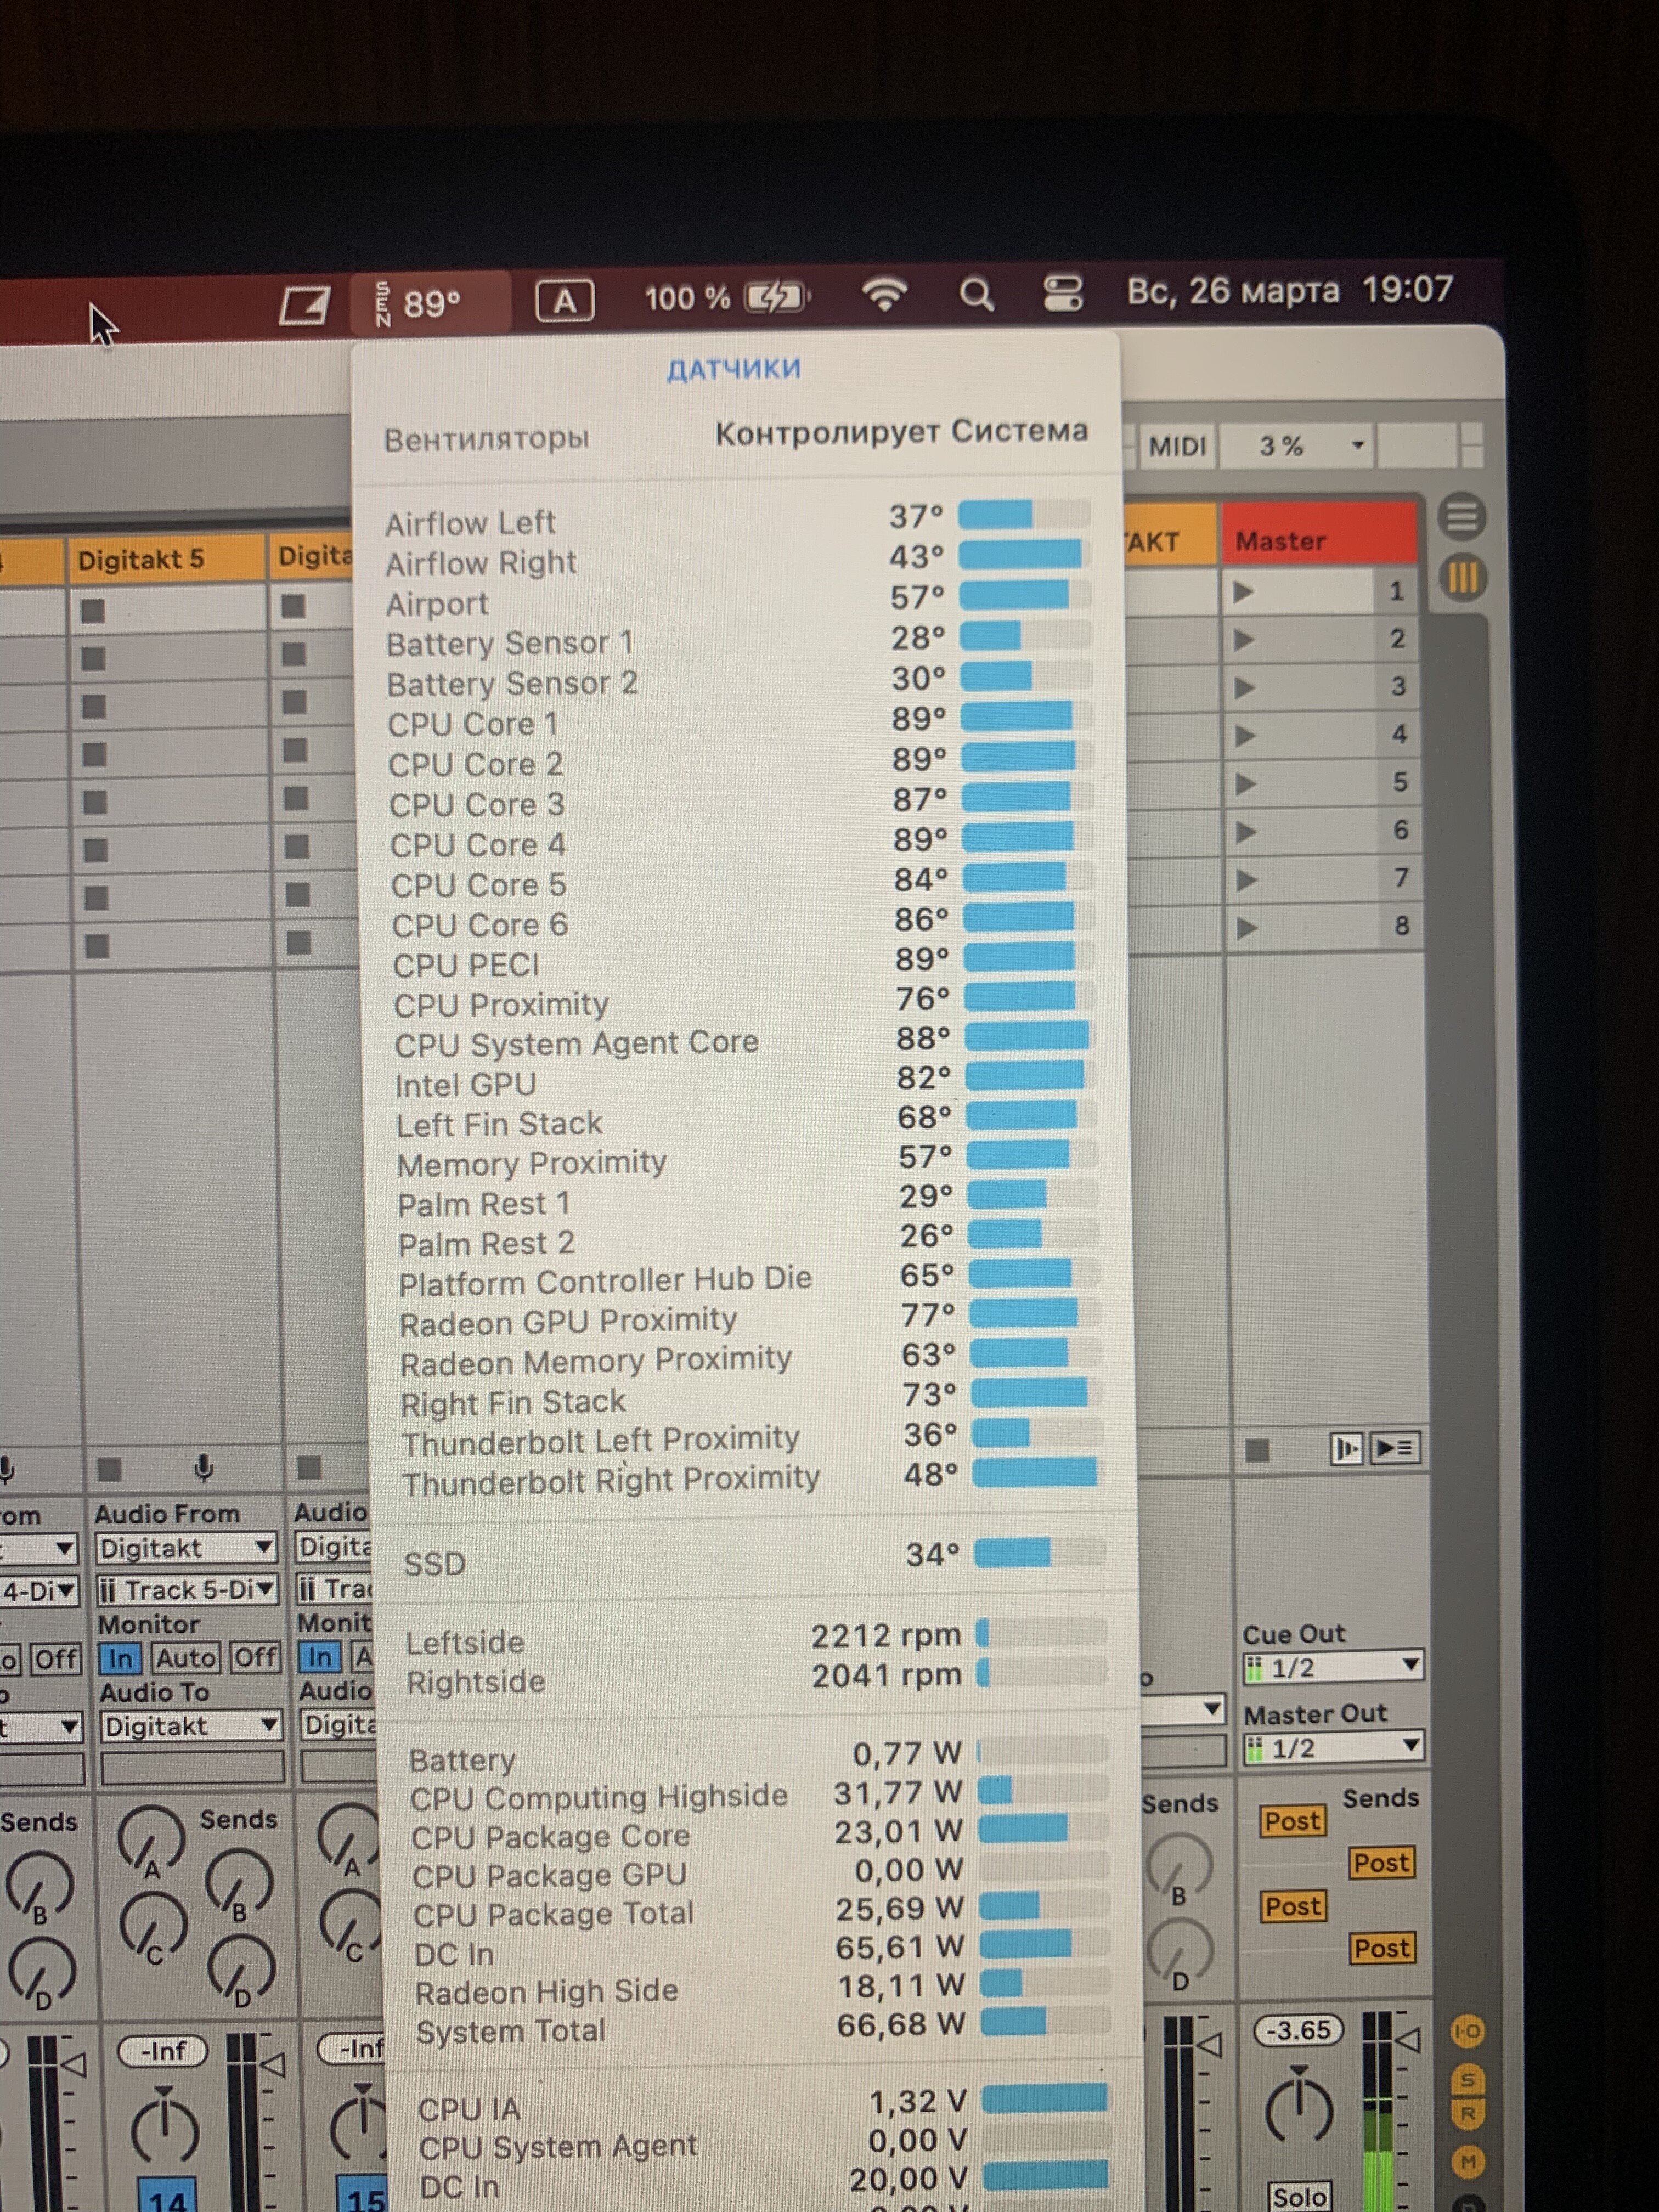
Task: Click the Leftside 2212 rpm fan row
Action: point(756,1638)
